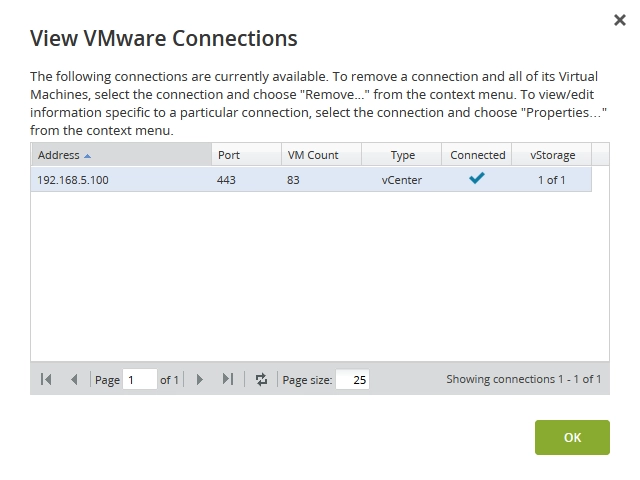Click the vCenter type cell
Viewport: 640px width, 480px height.
[402, 180]
